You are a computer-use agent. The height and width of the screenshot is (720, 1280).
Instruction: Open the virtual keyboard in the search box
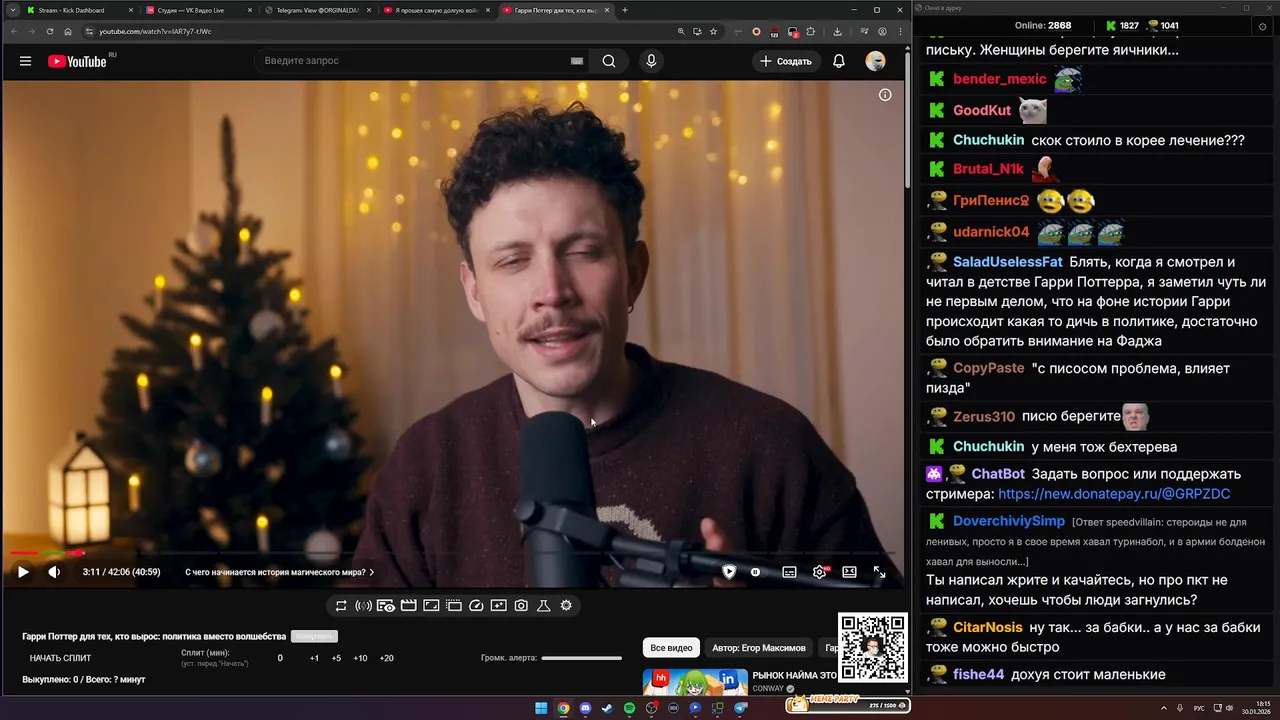[577, 61]
